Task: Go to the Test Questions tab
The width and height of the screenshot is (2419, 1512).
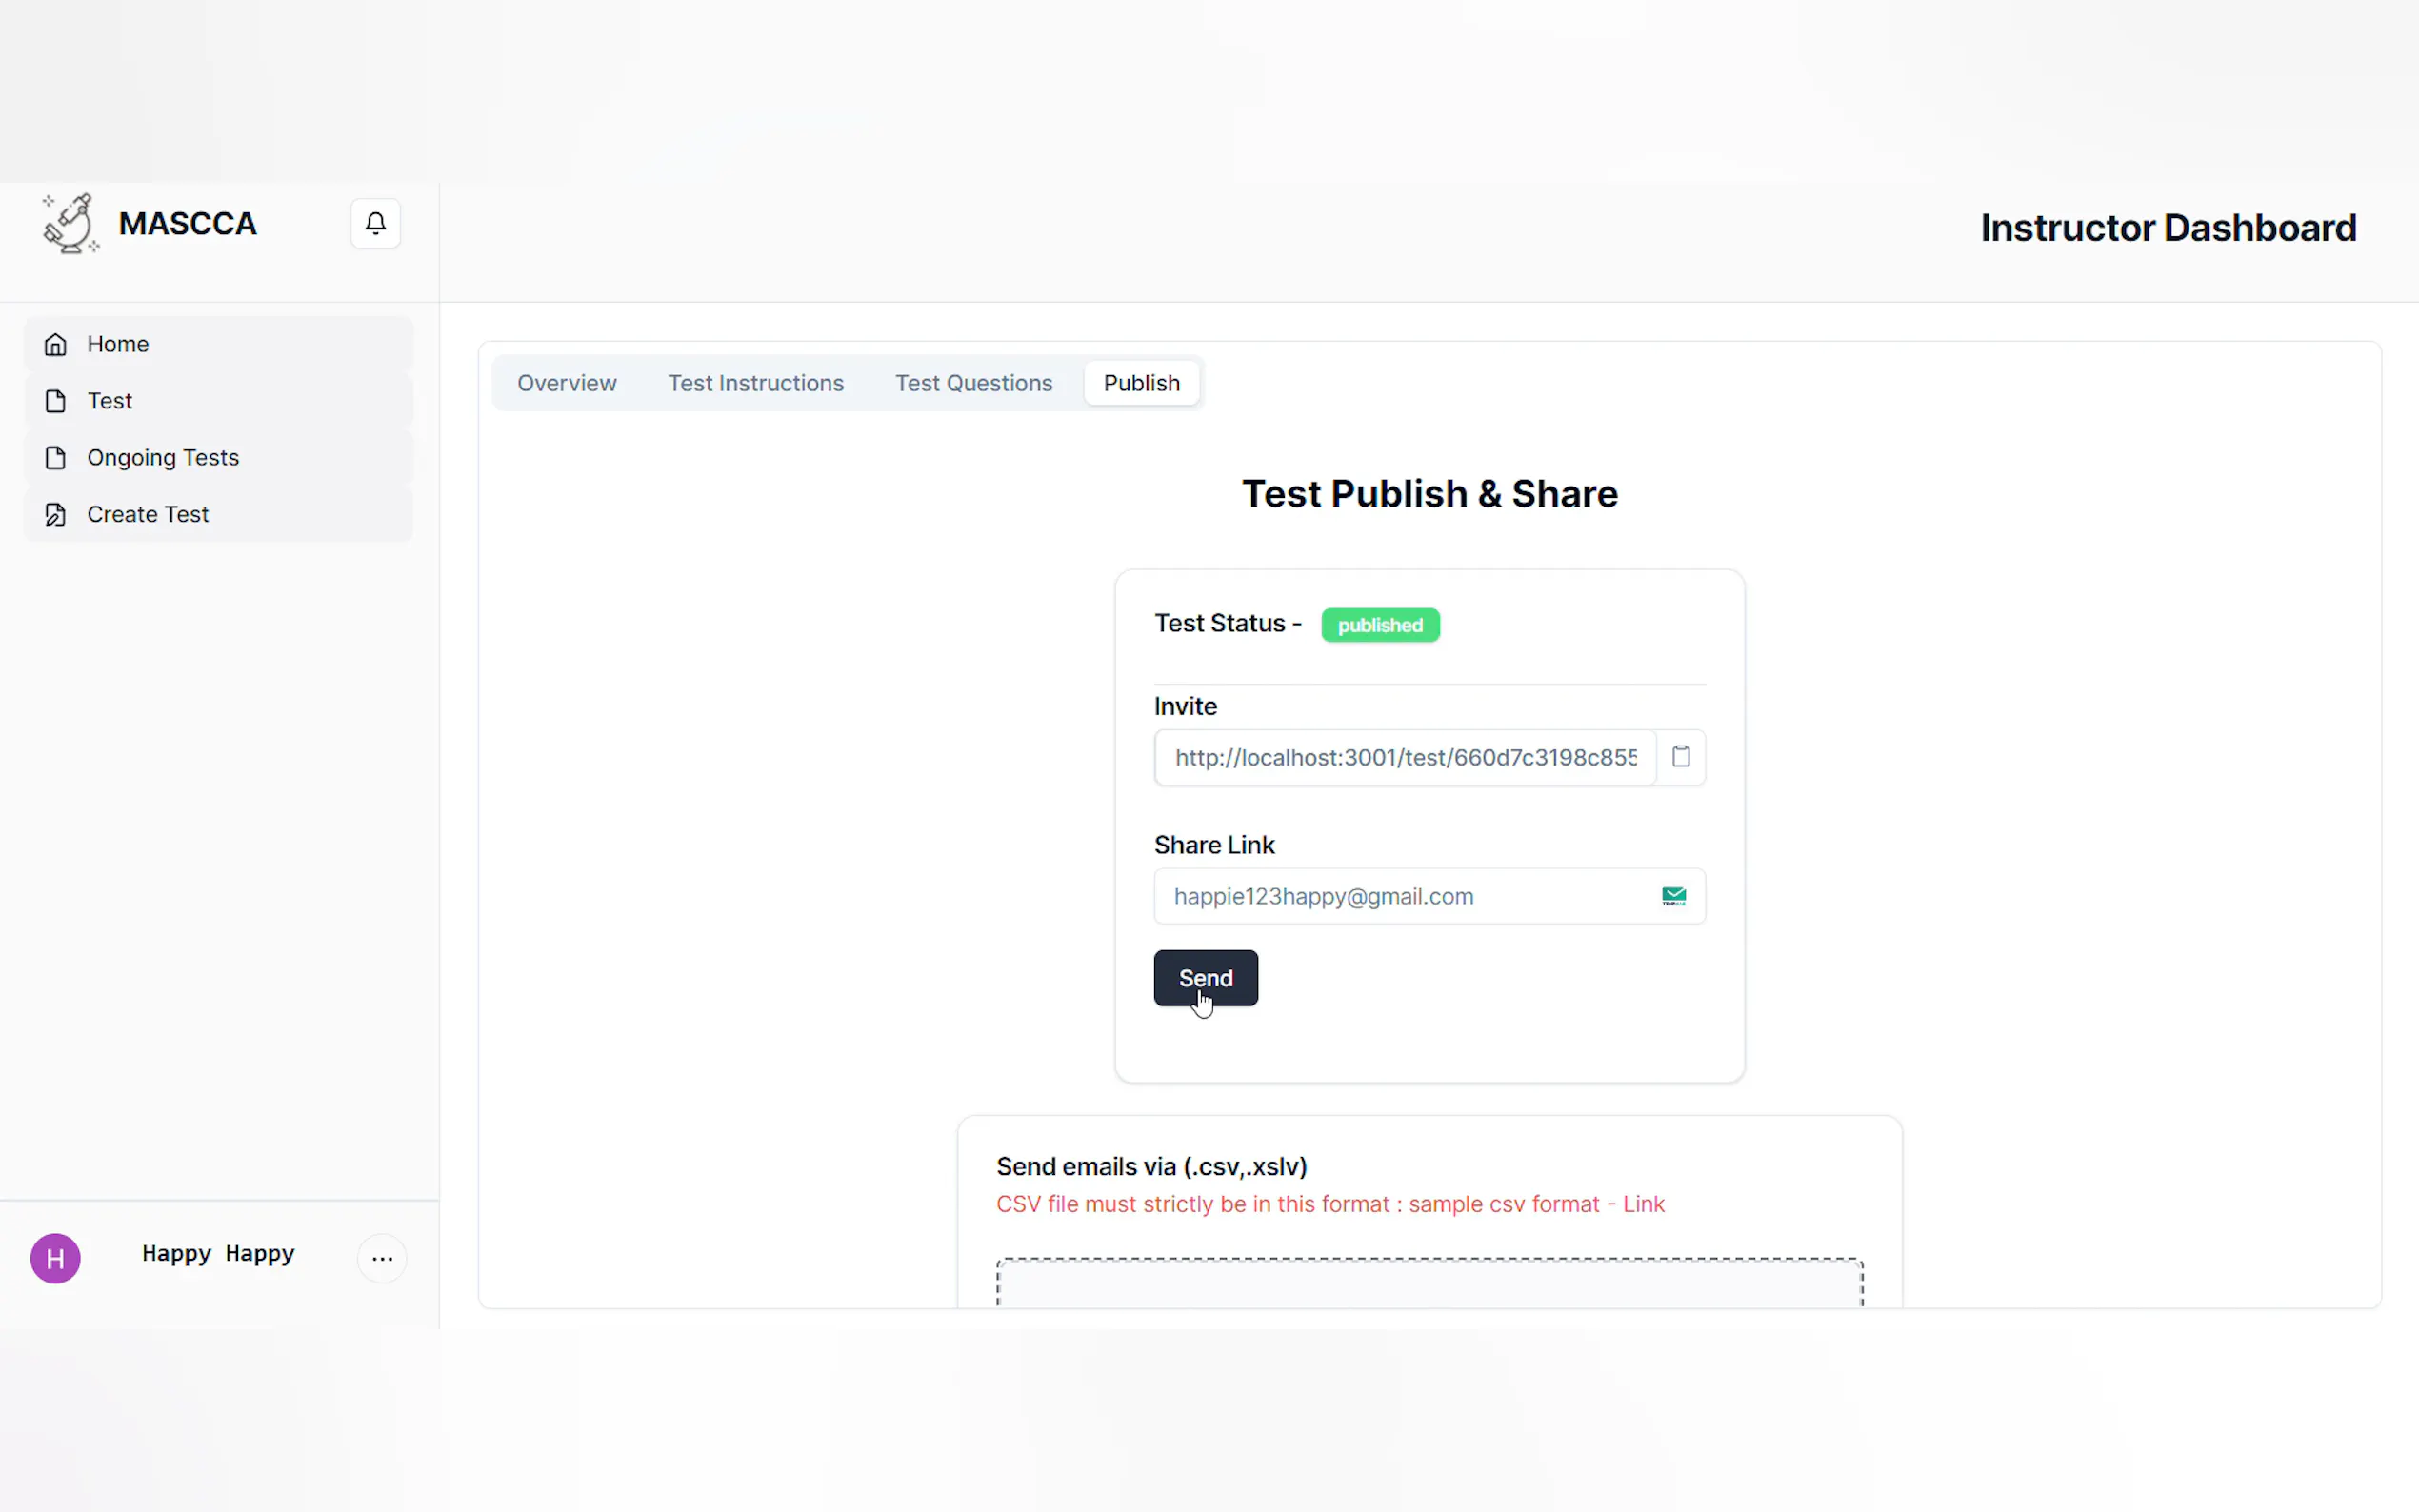Action: [973, 383]
